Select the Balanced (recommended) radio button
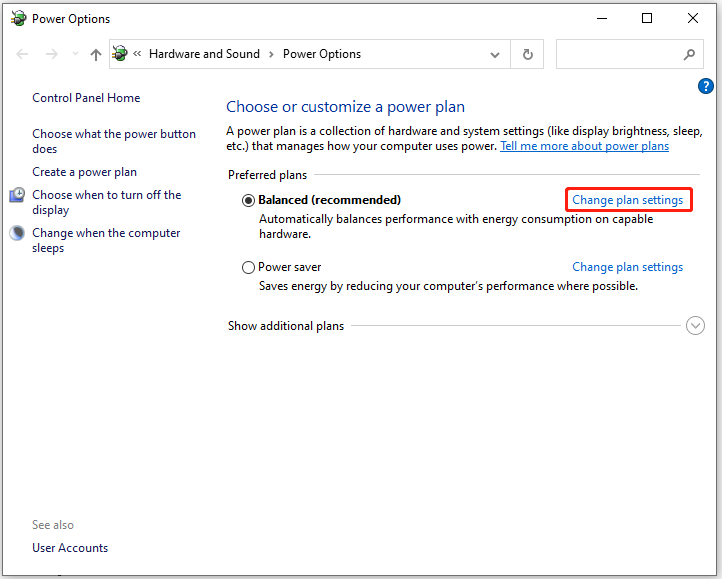The height and width of the screenshot is (579, 722). (248, 200)
